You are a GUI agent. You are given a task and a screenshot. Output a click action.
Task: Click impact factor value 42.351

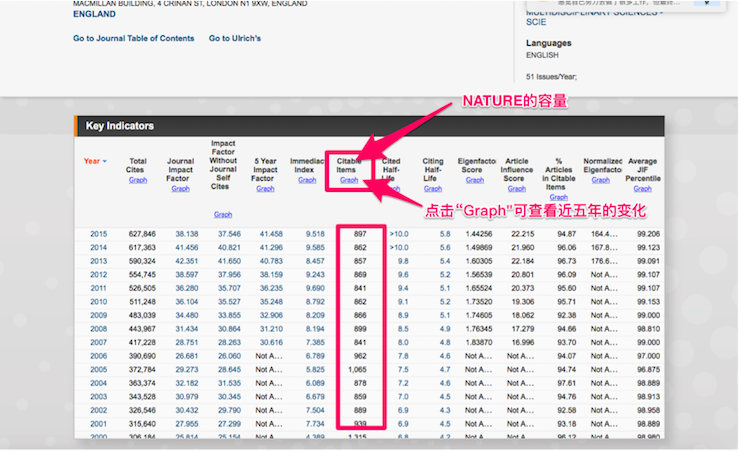(187, 261)
